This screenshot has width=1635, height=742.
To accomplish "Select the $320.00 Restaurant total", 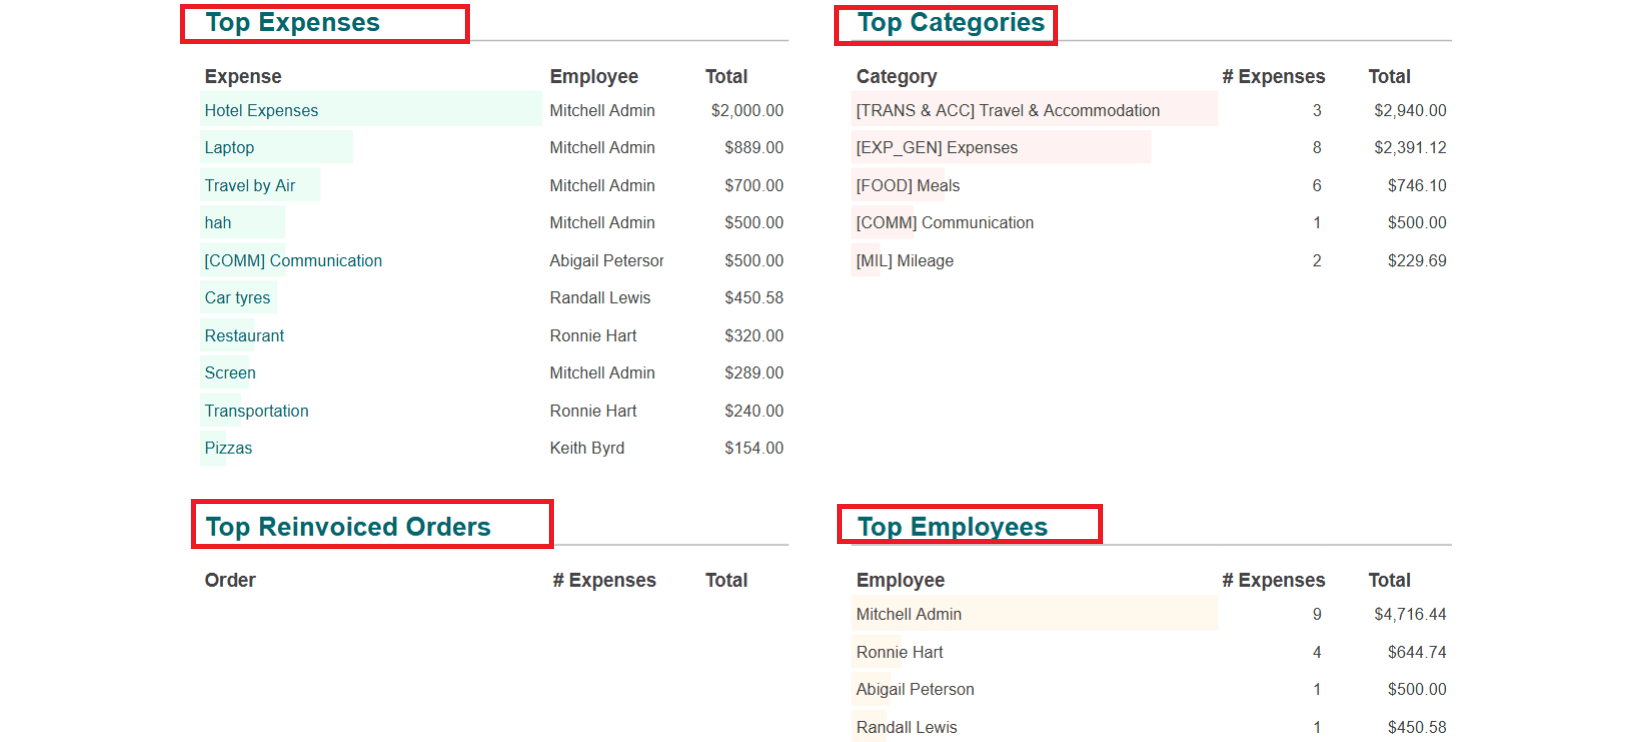I will pos(754,335).
